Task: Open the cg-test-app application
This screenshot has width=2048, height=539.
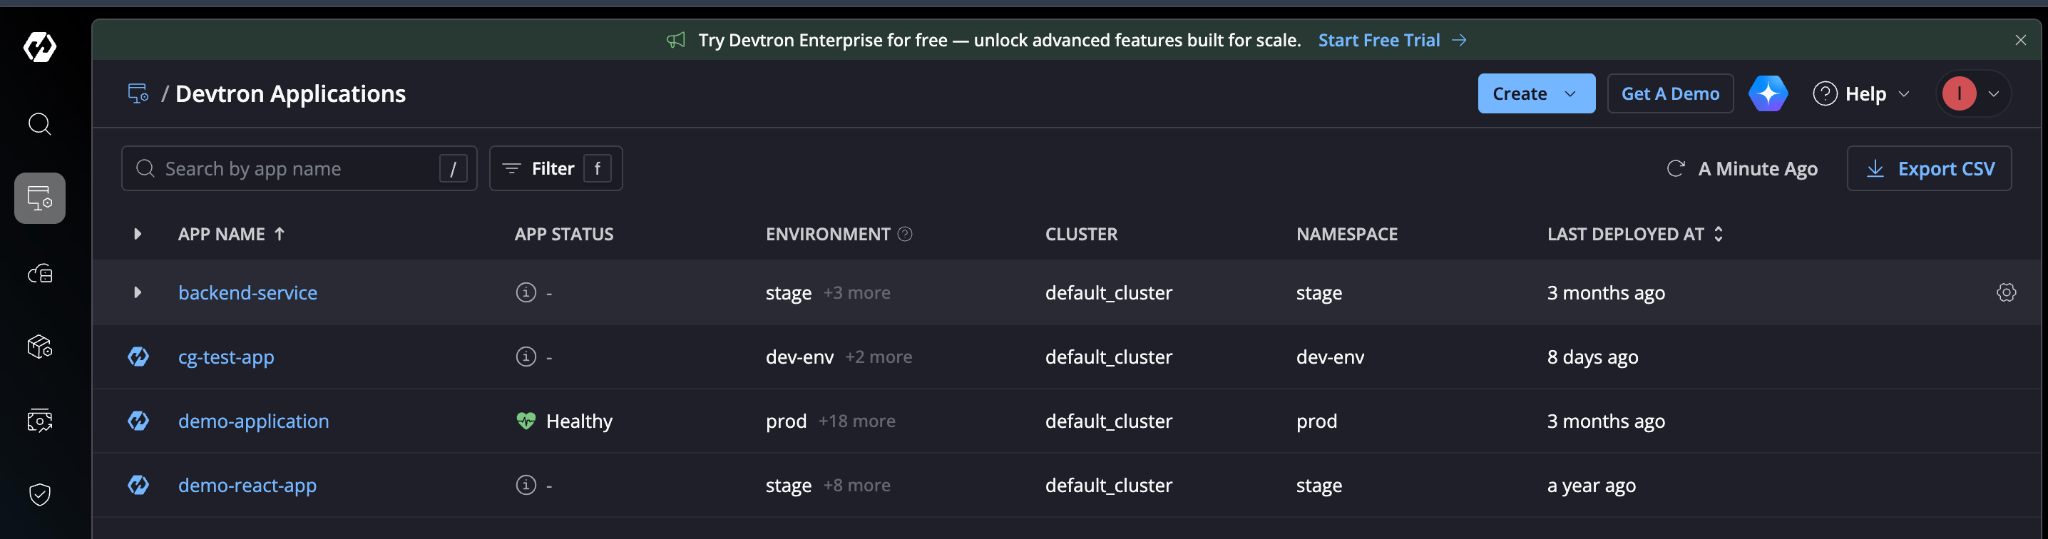Action: click(x=226, y=357)
